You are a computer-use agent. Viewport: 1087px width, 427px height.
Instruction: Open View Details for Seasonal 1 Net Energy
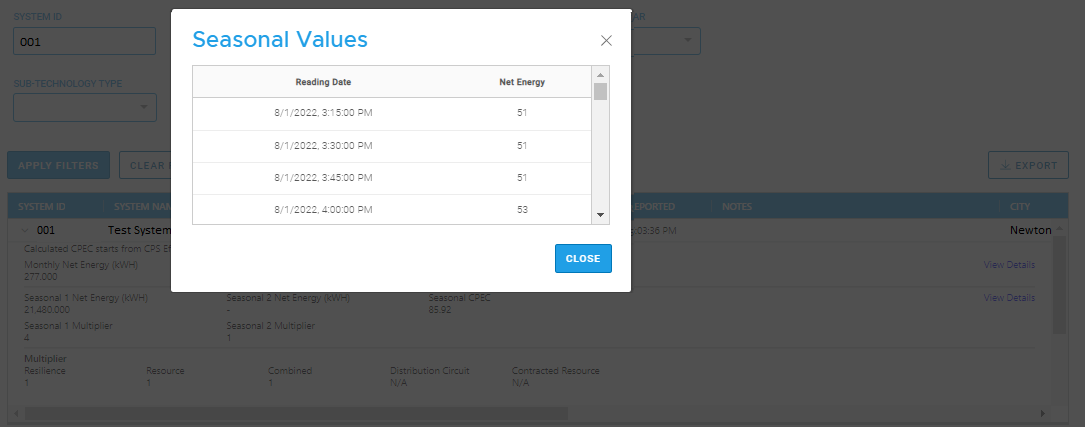1009,298
